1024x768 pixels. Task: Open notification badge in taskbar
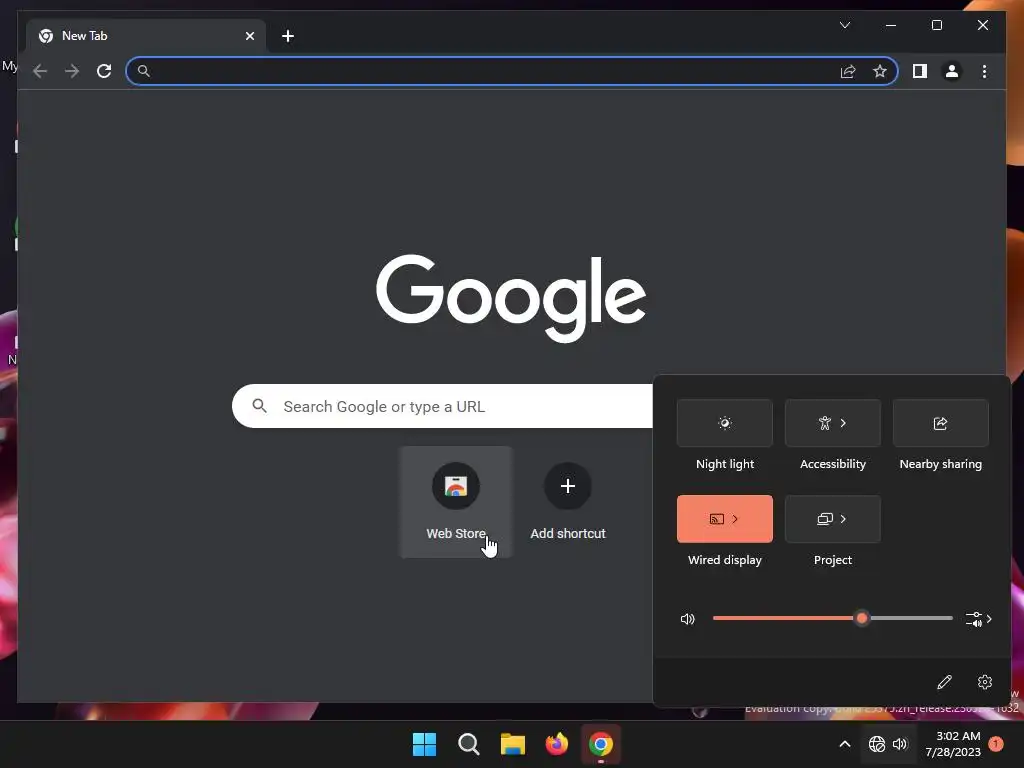pos(996,744)
